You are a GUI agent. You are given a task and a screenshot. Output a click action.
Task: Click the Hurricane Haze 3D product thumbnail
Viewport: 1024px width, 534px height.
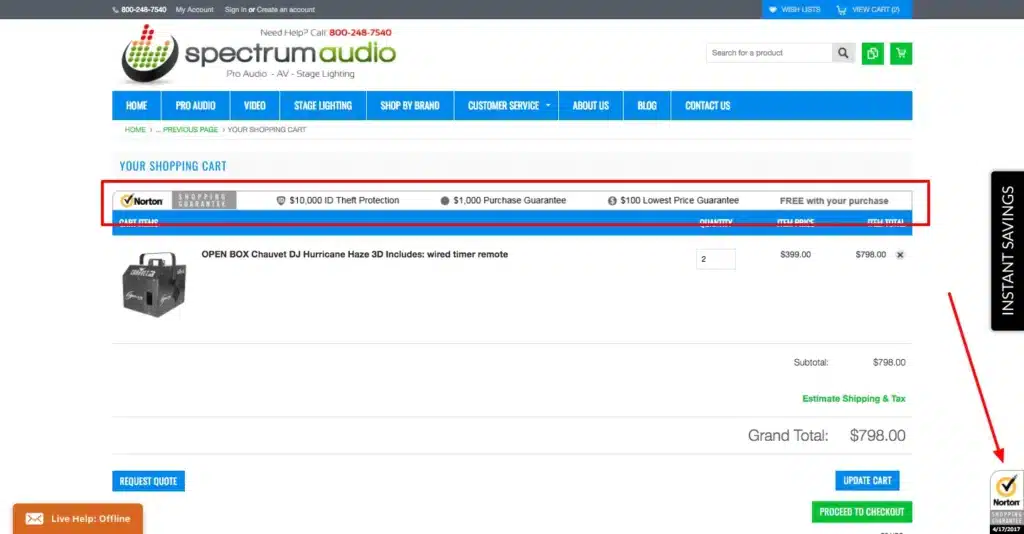coord(154,284)
